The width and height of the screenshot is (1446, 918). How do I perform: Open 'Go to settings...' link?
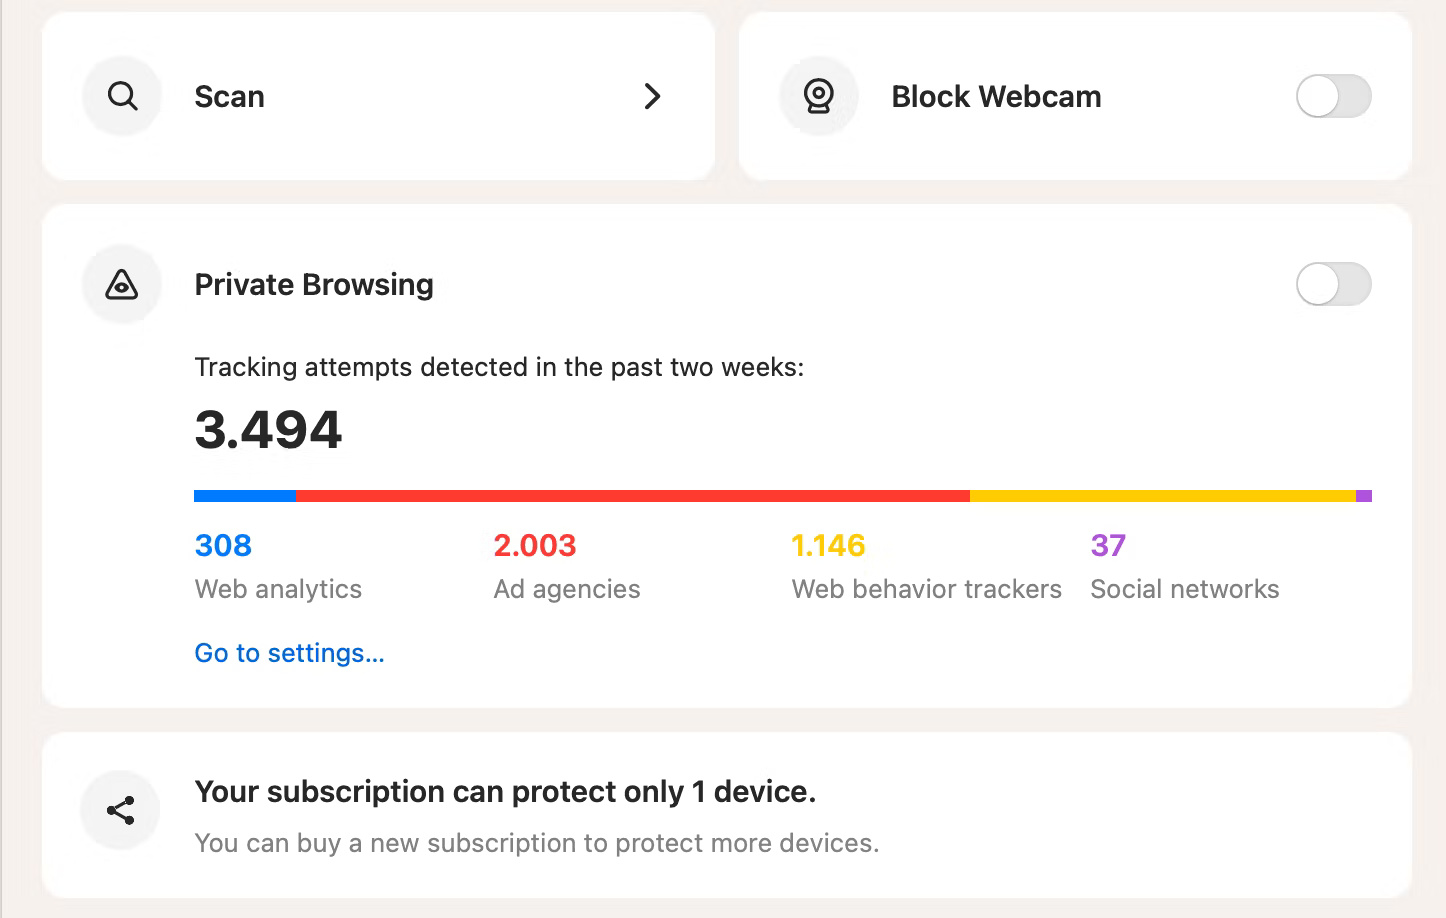point(289,652)
